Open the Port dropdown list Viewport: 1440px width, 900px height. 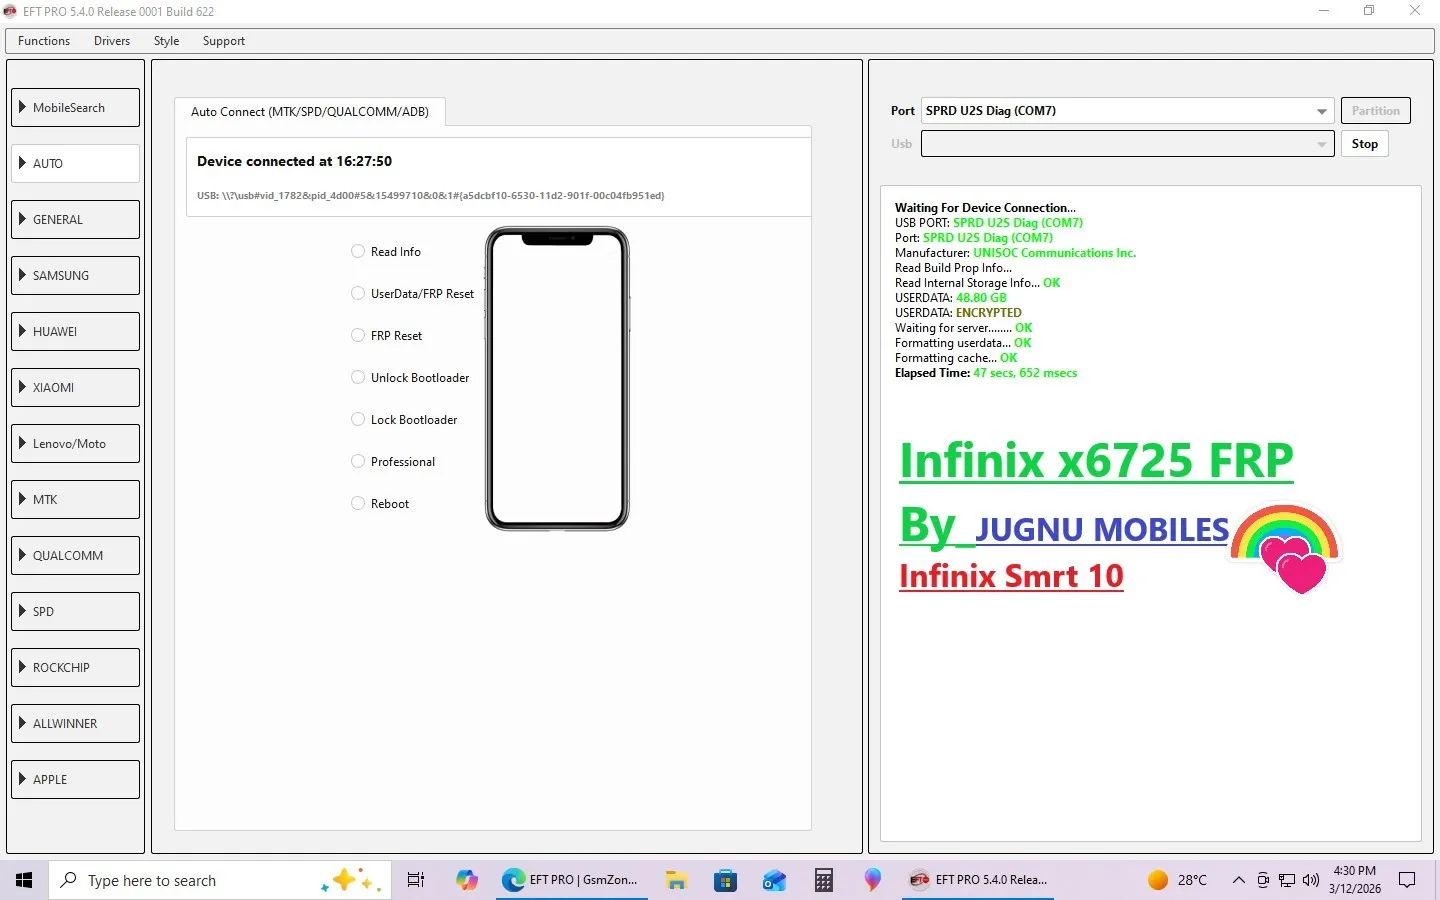click(1322, 111)
